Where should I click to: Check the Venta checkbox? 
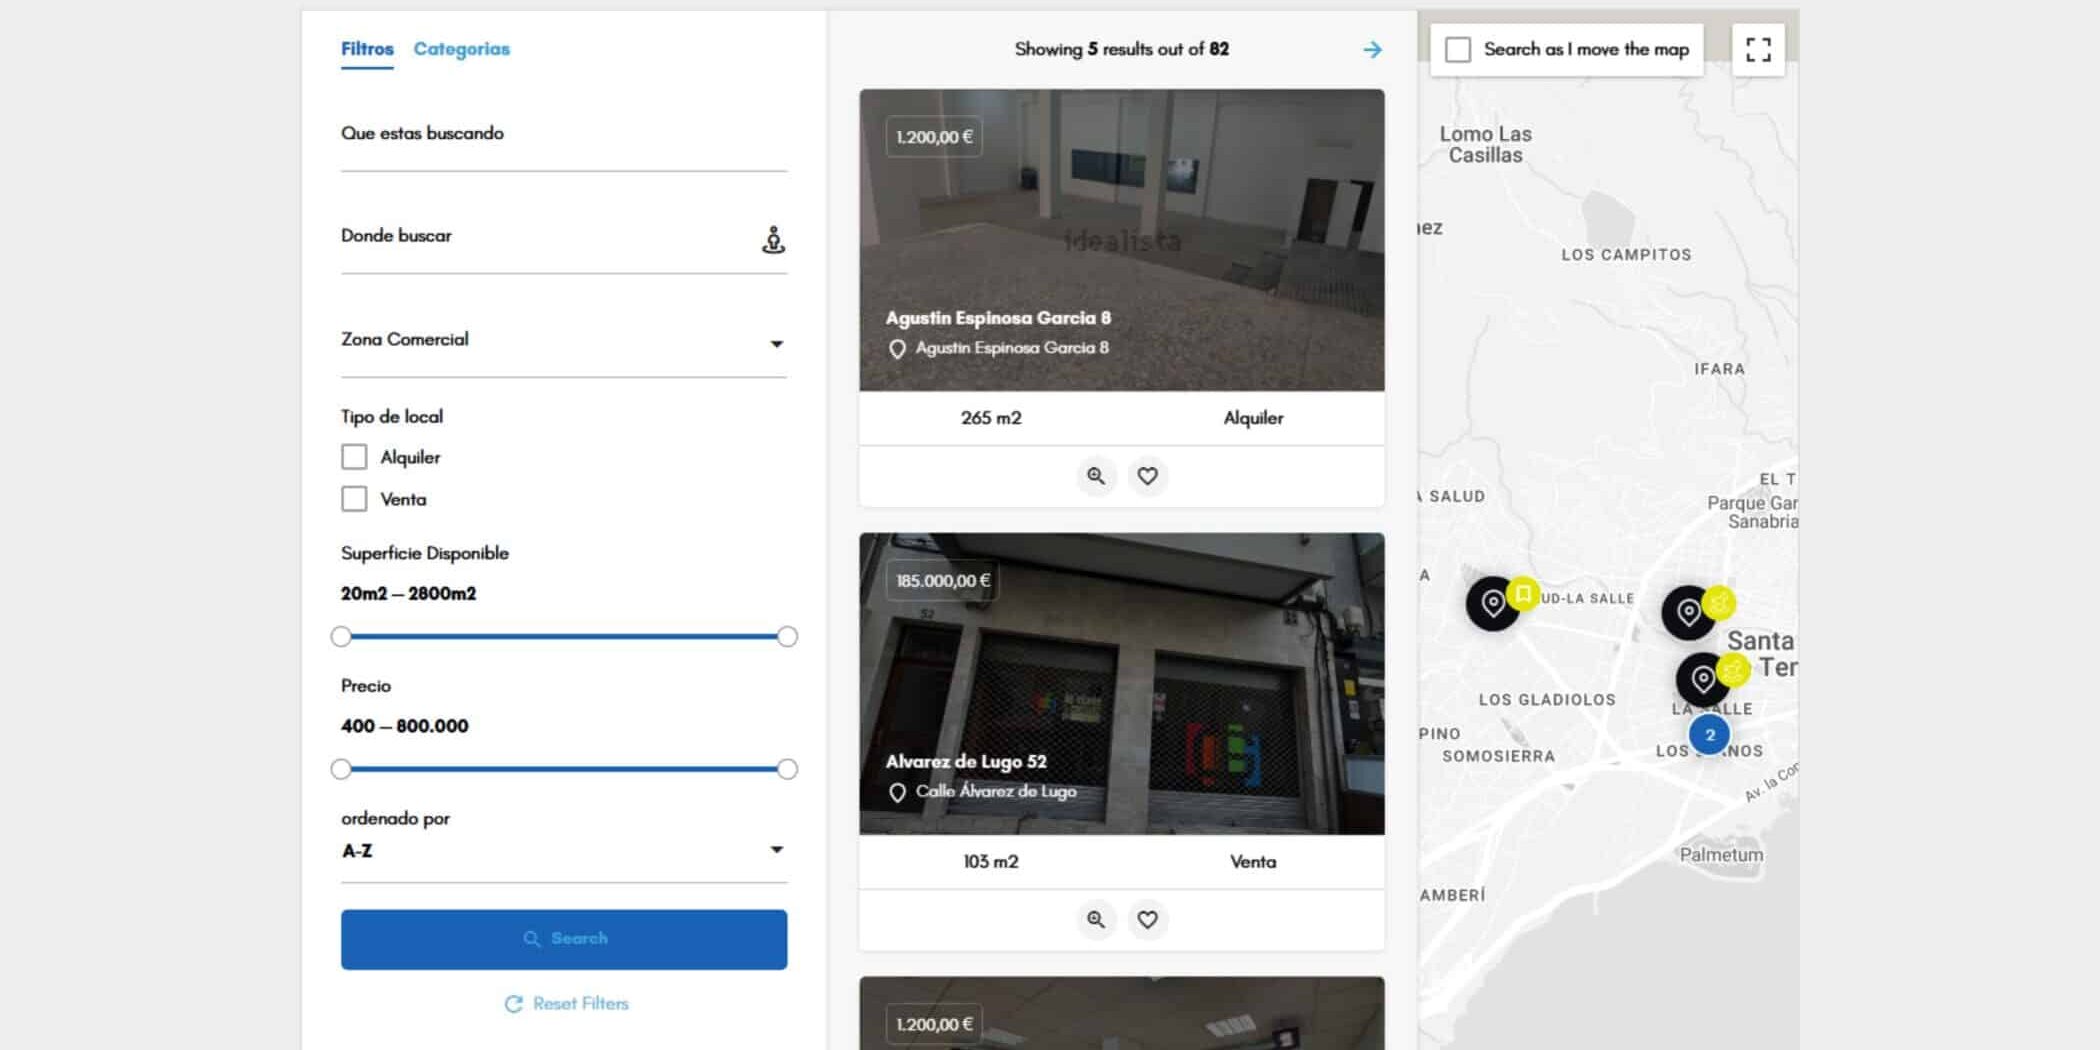coord(354,499)
